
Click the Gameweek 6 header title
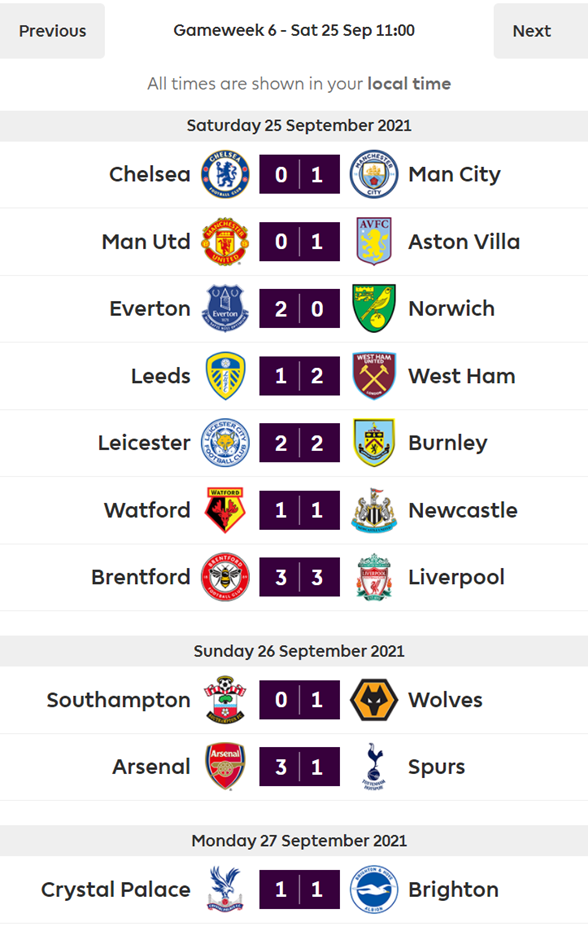click(294, 30)
